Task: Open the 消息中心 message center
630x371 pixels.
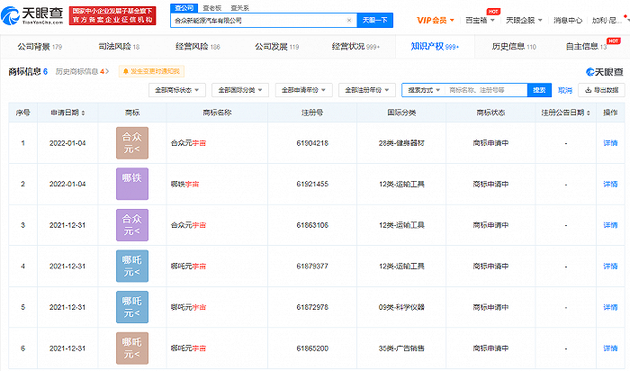Action: pos(568,20)
